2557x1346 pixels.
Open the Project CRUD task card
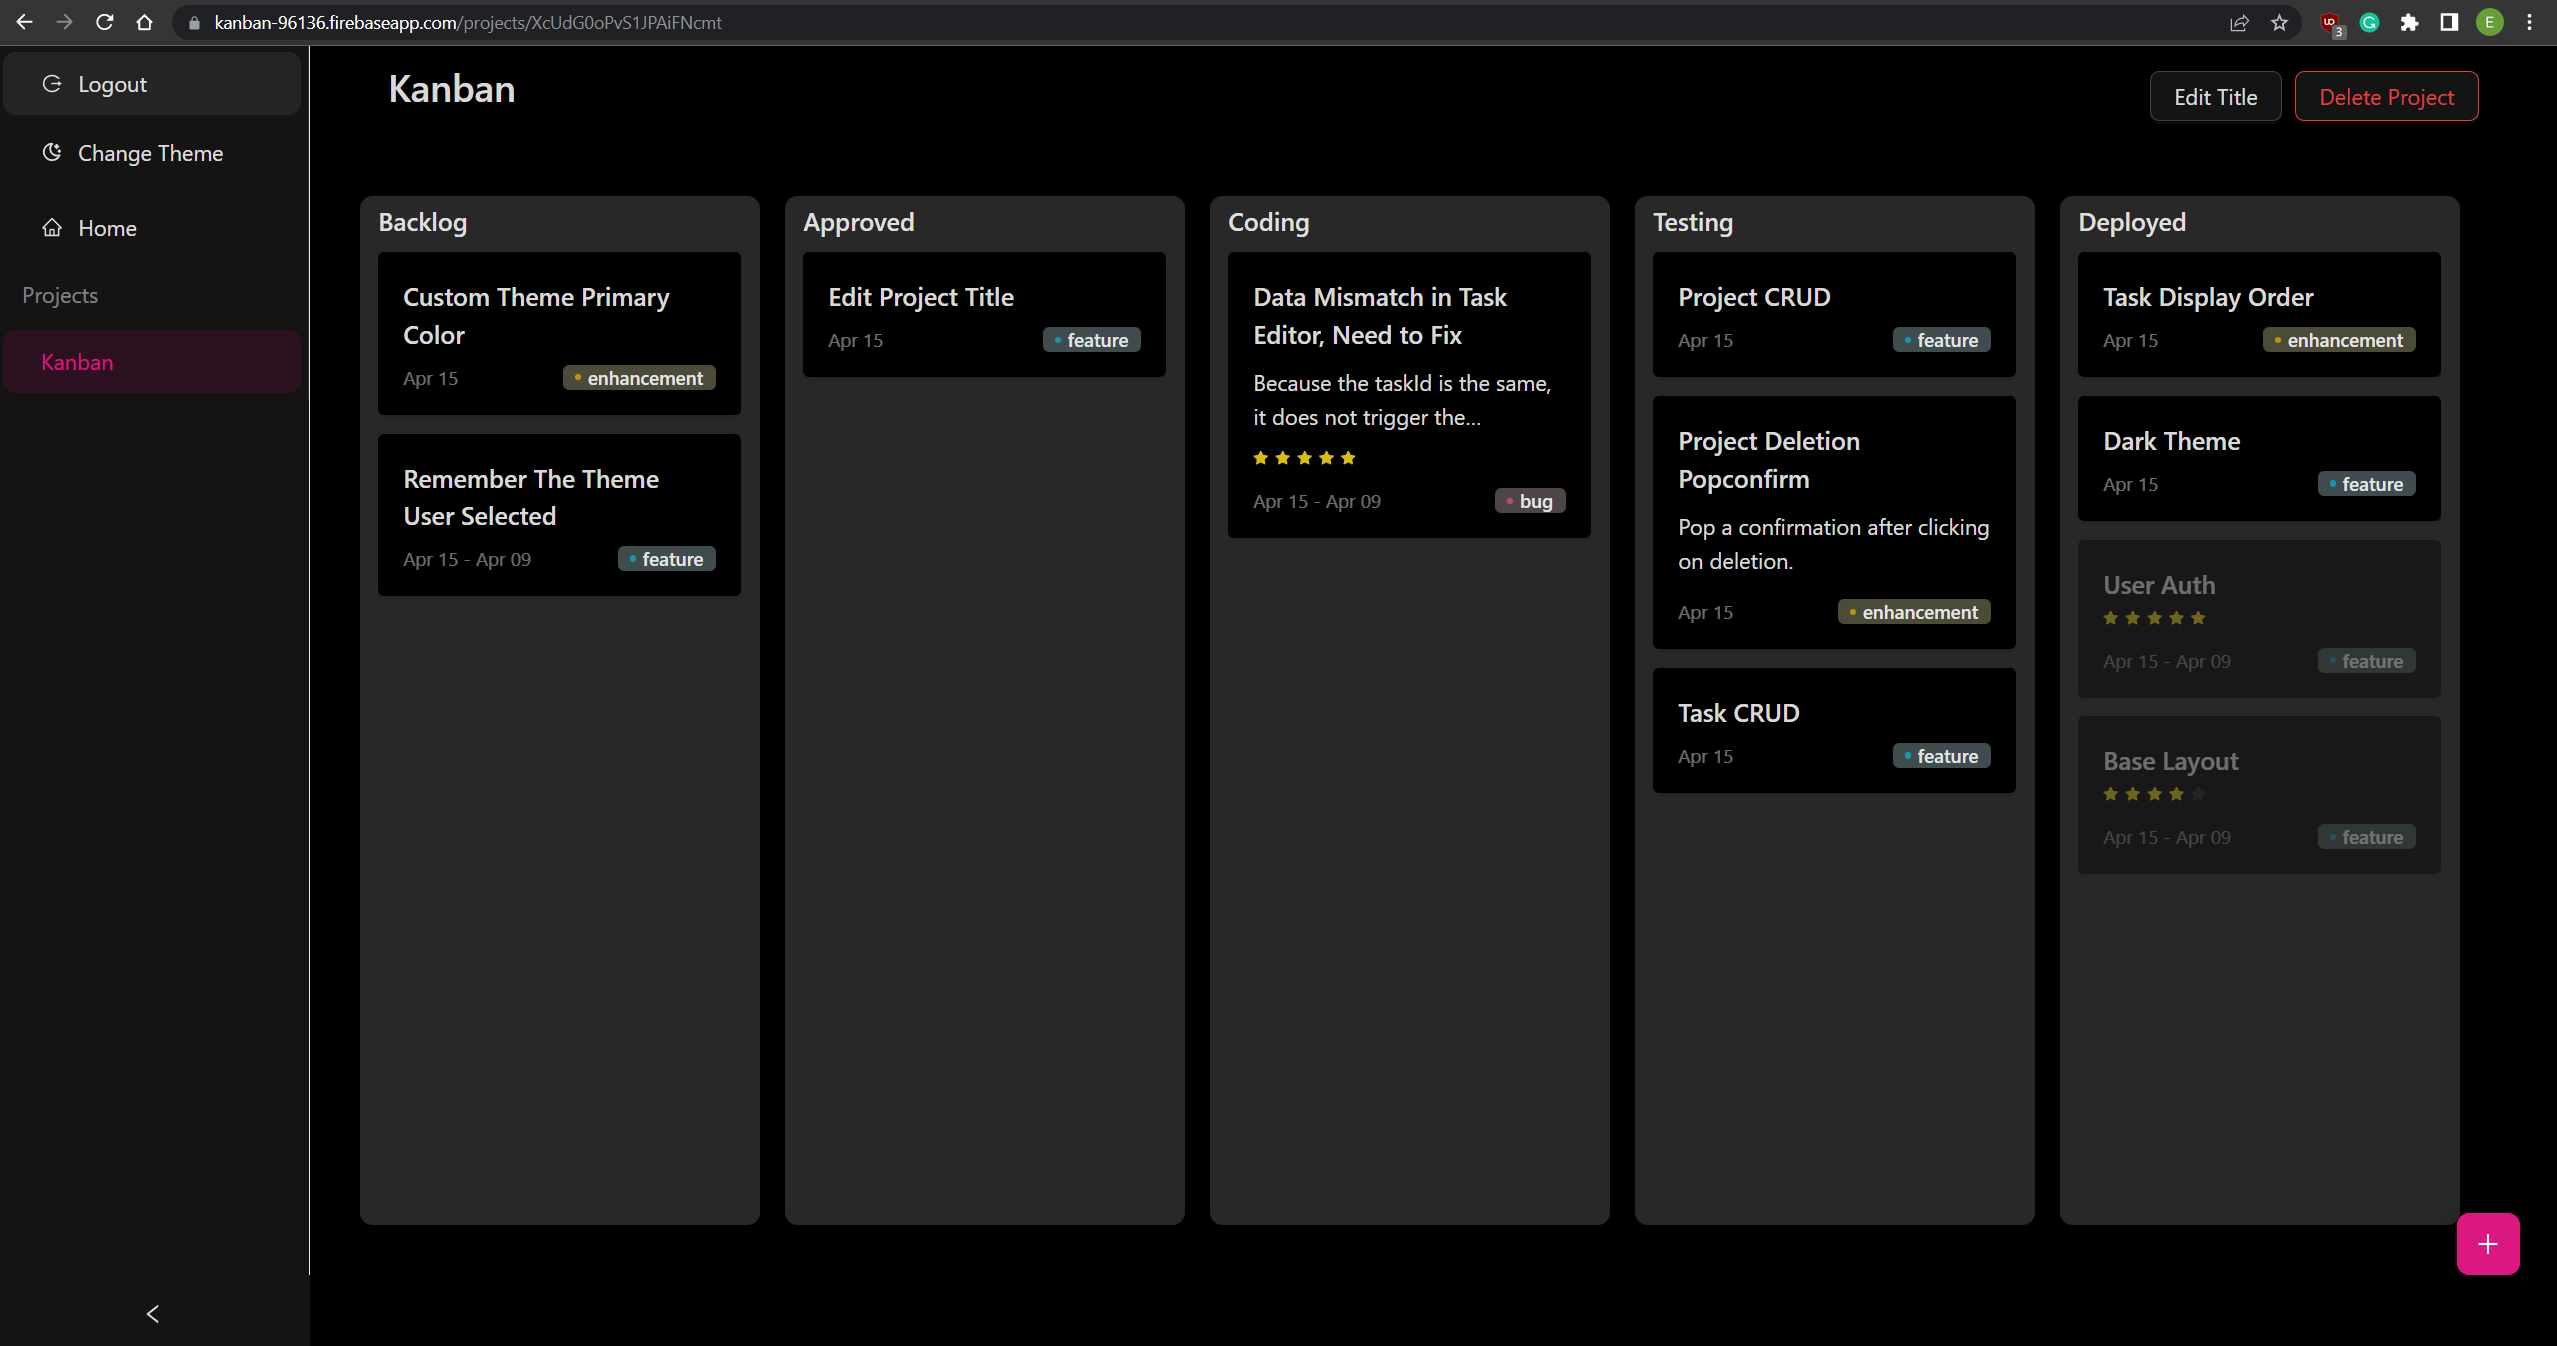coord(1833,314)
